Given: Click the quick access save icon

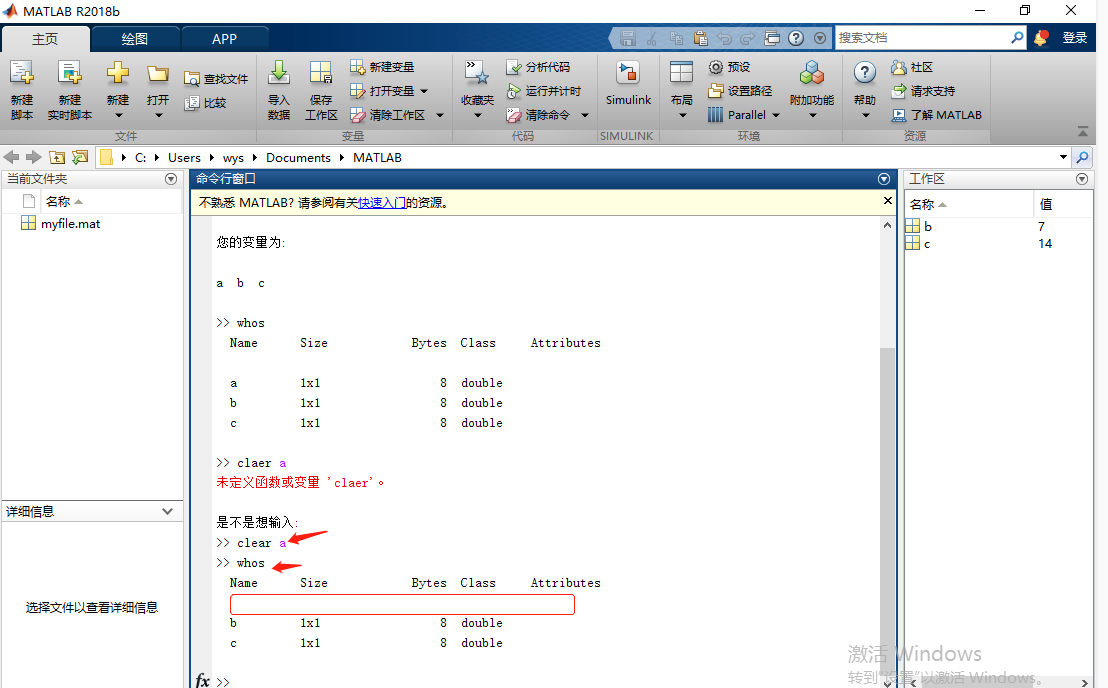Looking at the screenshot, I should click(x=627, y=38).
